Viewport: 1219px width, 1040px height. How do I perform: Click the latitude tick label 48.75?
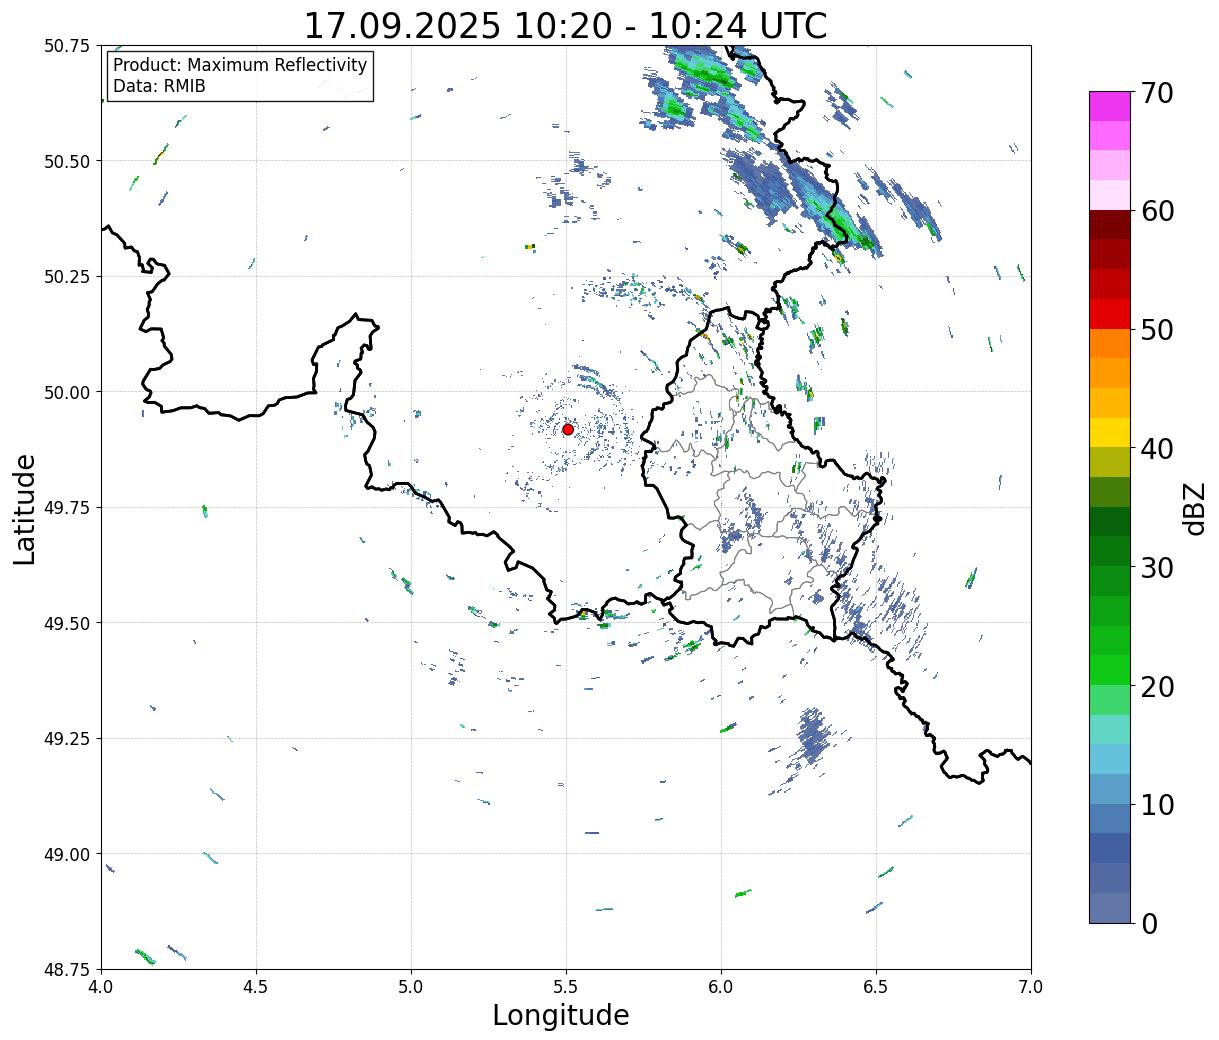click(x=67, y=970)
